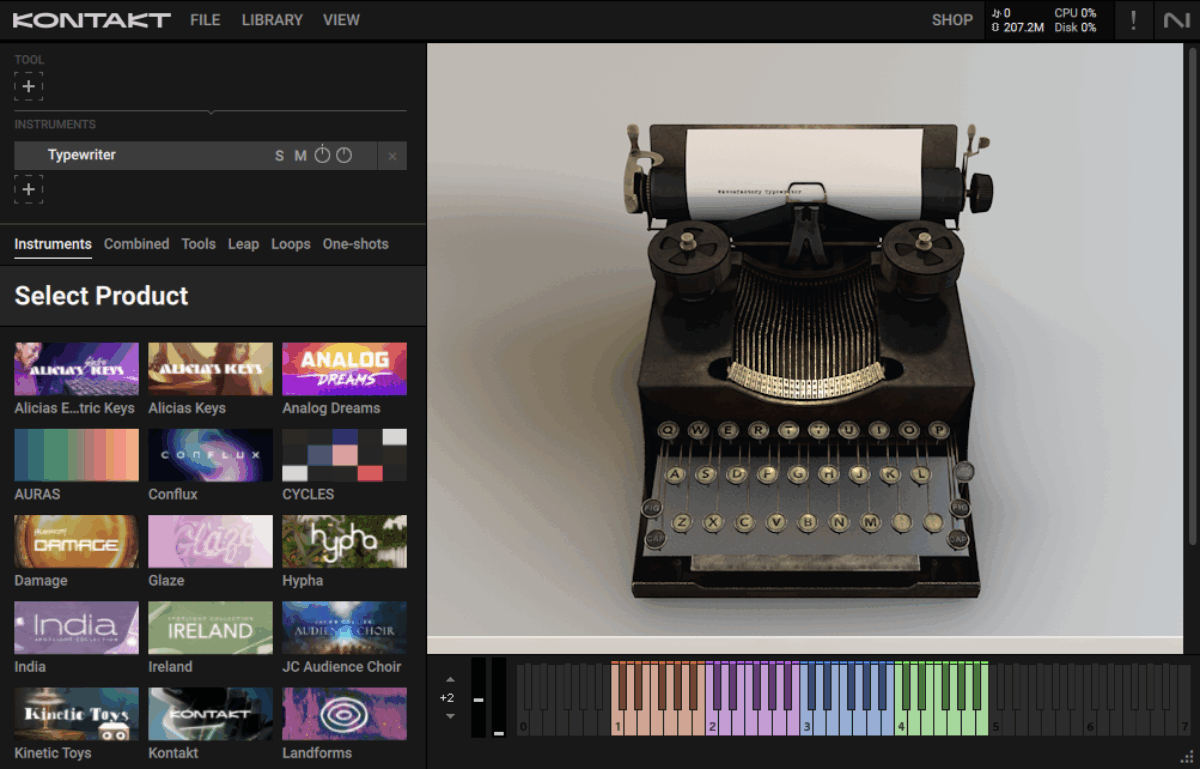Click the M typewriter key
The height and width of the screenshot is (769, 1200).
[x=871, y=521]
